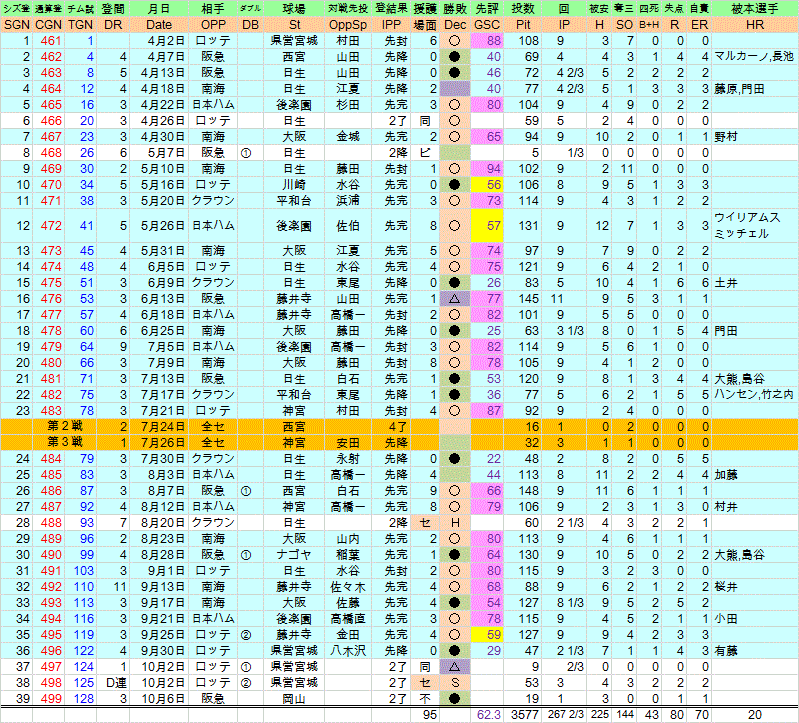This screenshot has width=799, height=723.
Task: Click stadium cell ナゴヤ
Action: click(294, 554)
